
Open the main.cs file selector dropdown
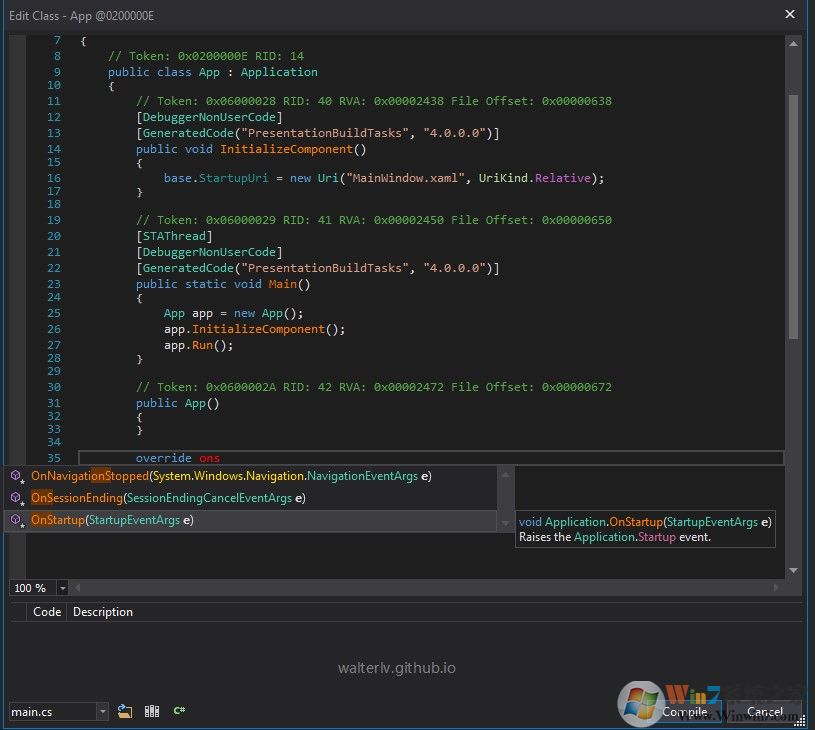pos(102,711)
